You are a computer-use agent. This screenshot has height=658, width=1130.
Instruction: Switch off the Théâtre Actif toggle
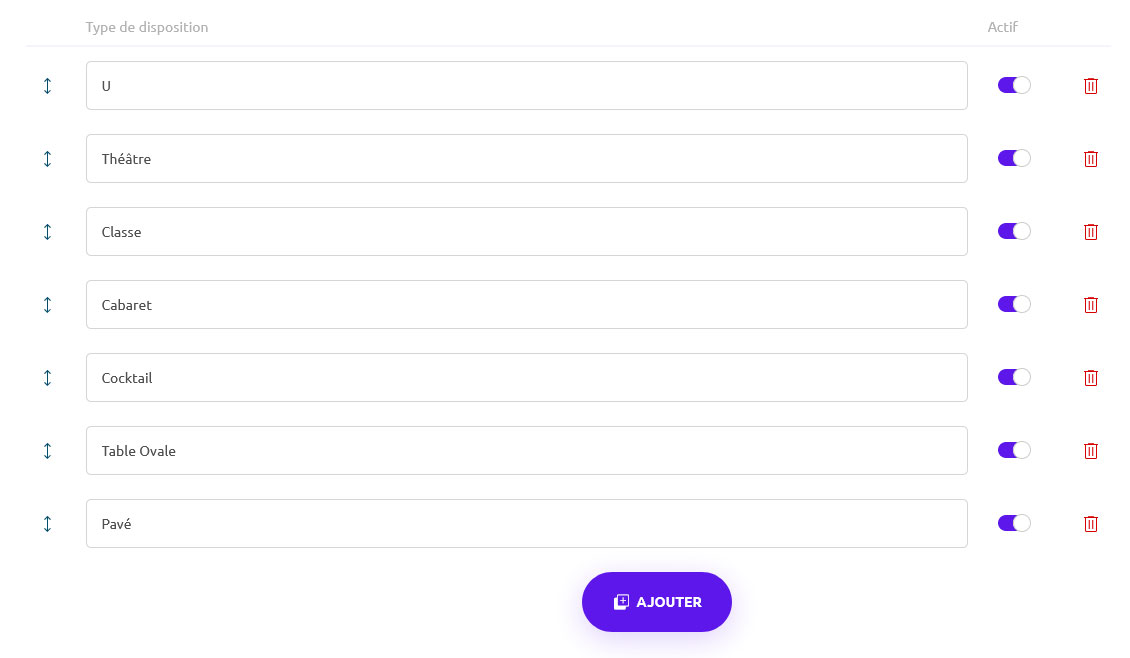coord(1014,159)
